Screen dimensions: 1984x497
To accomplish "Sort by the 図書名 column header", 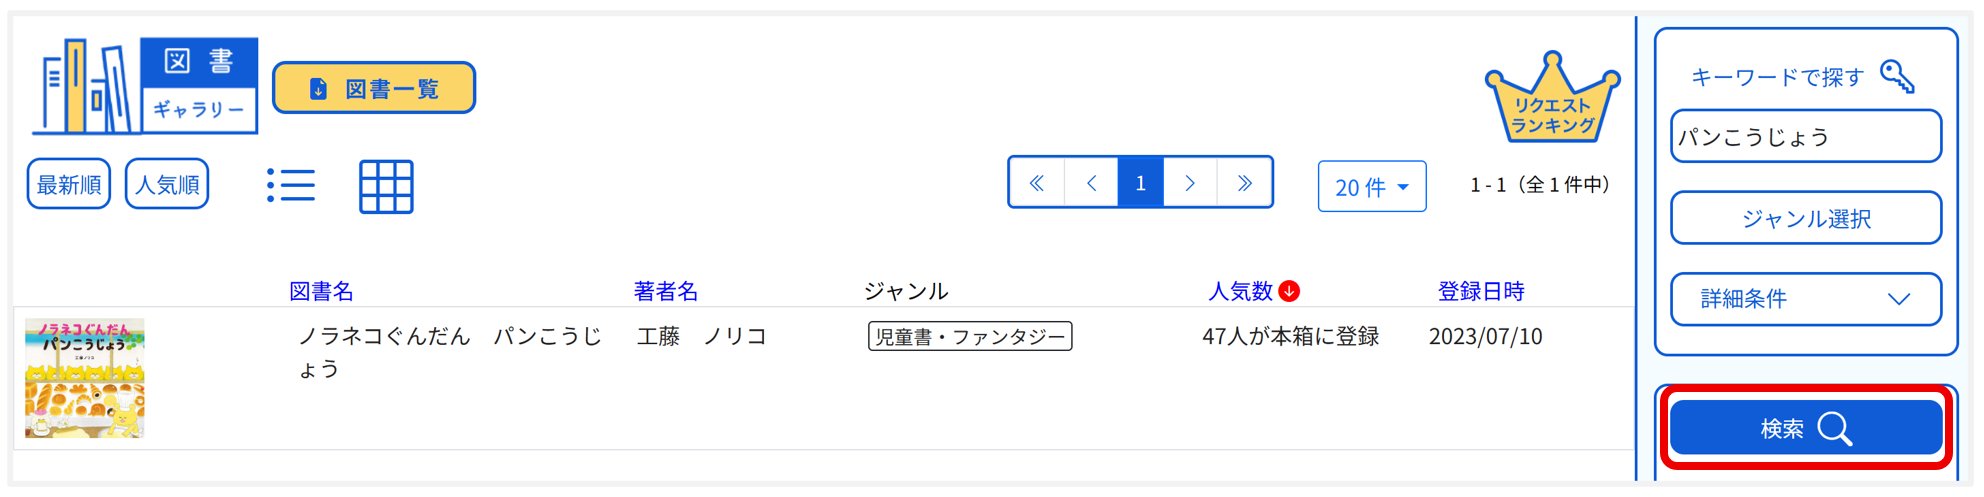I will click(321, 291).
